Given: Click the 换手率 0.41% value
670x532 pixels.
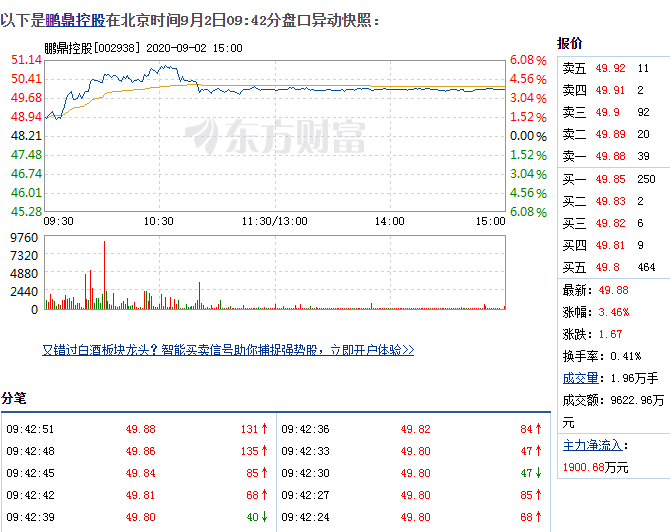Looking at the screenshot, I should click(626, 356).
